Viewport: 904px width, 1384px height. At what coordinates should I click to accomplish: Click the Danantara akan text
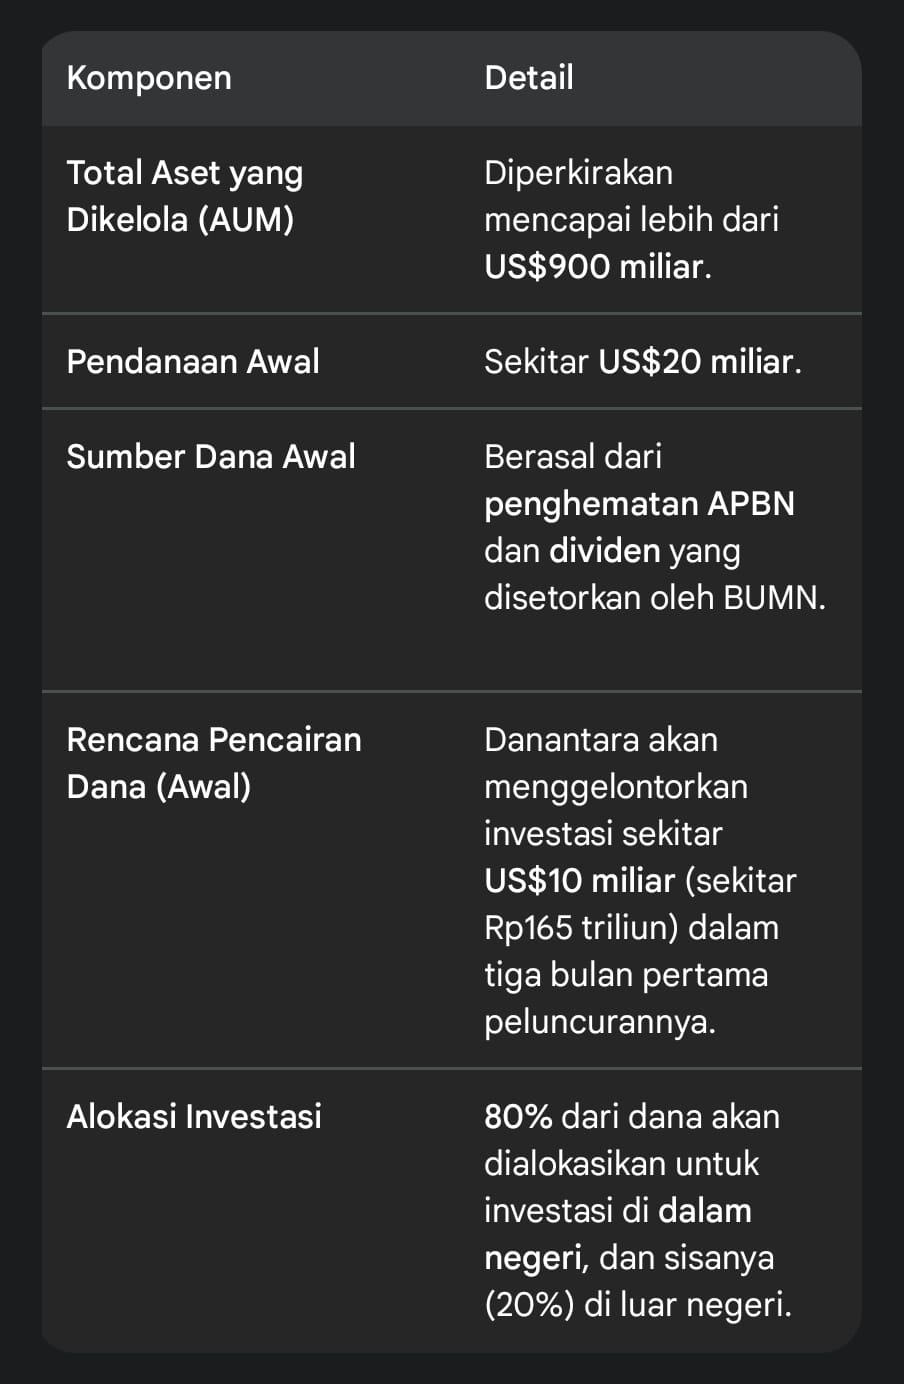600,739
